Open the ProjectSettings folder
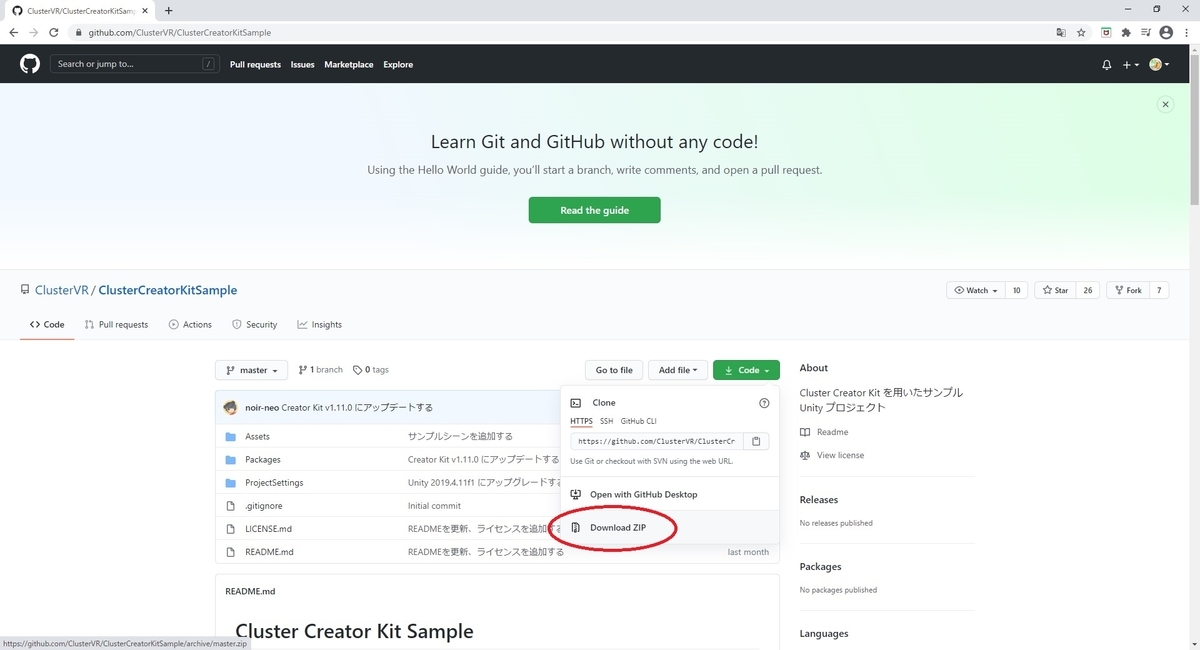1200x650 pixels. point(274,483)
